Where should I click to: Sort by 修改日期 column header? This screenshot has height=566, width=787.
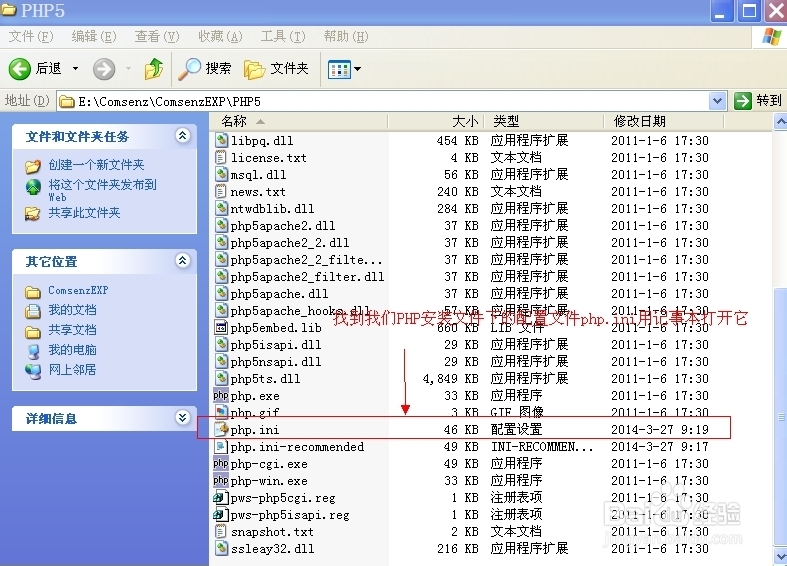pos(664,121)
